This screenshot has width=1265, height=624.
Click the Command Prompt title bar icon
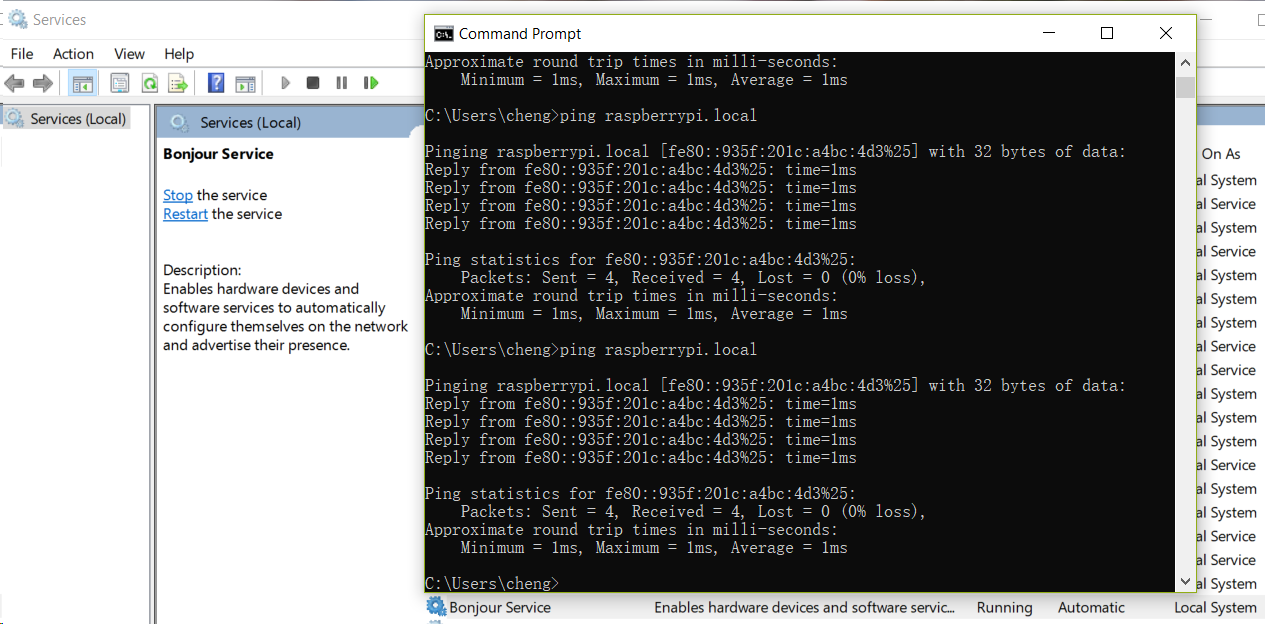click(443, 34)
